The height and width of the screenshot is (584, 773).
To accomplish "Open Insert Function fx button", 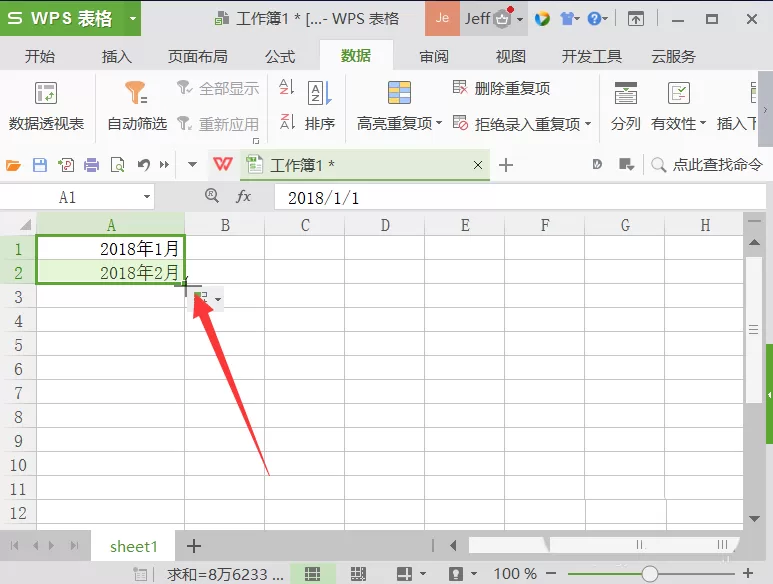I will coord(244,197).
